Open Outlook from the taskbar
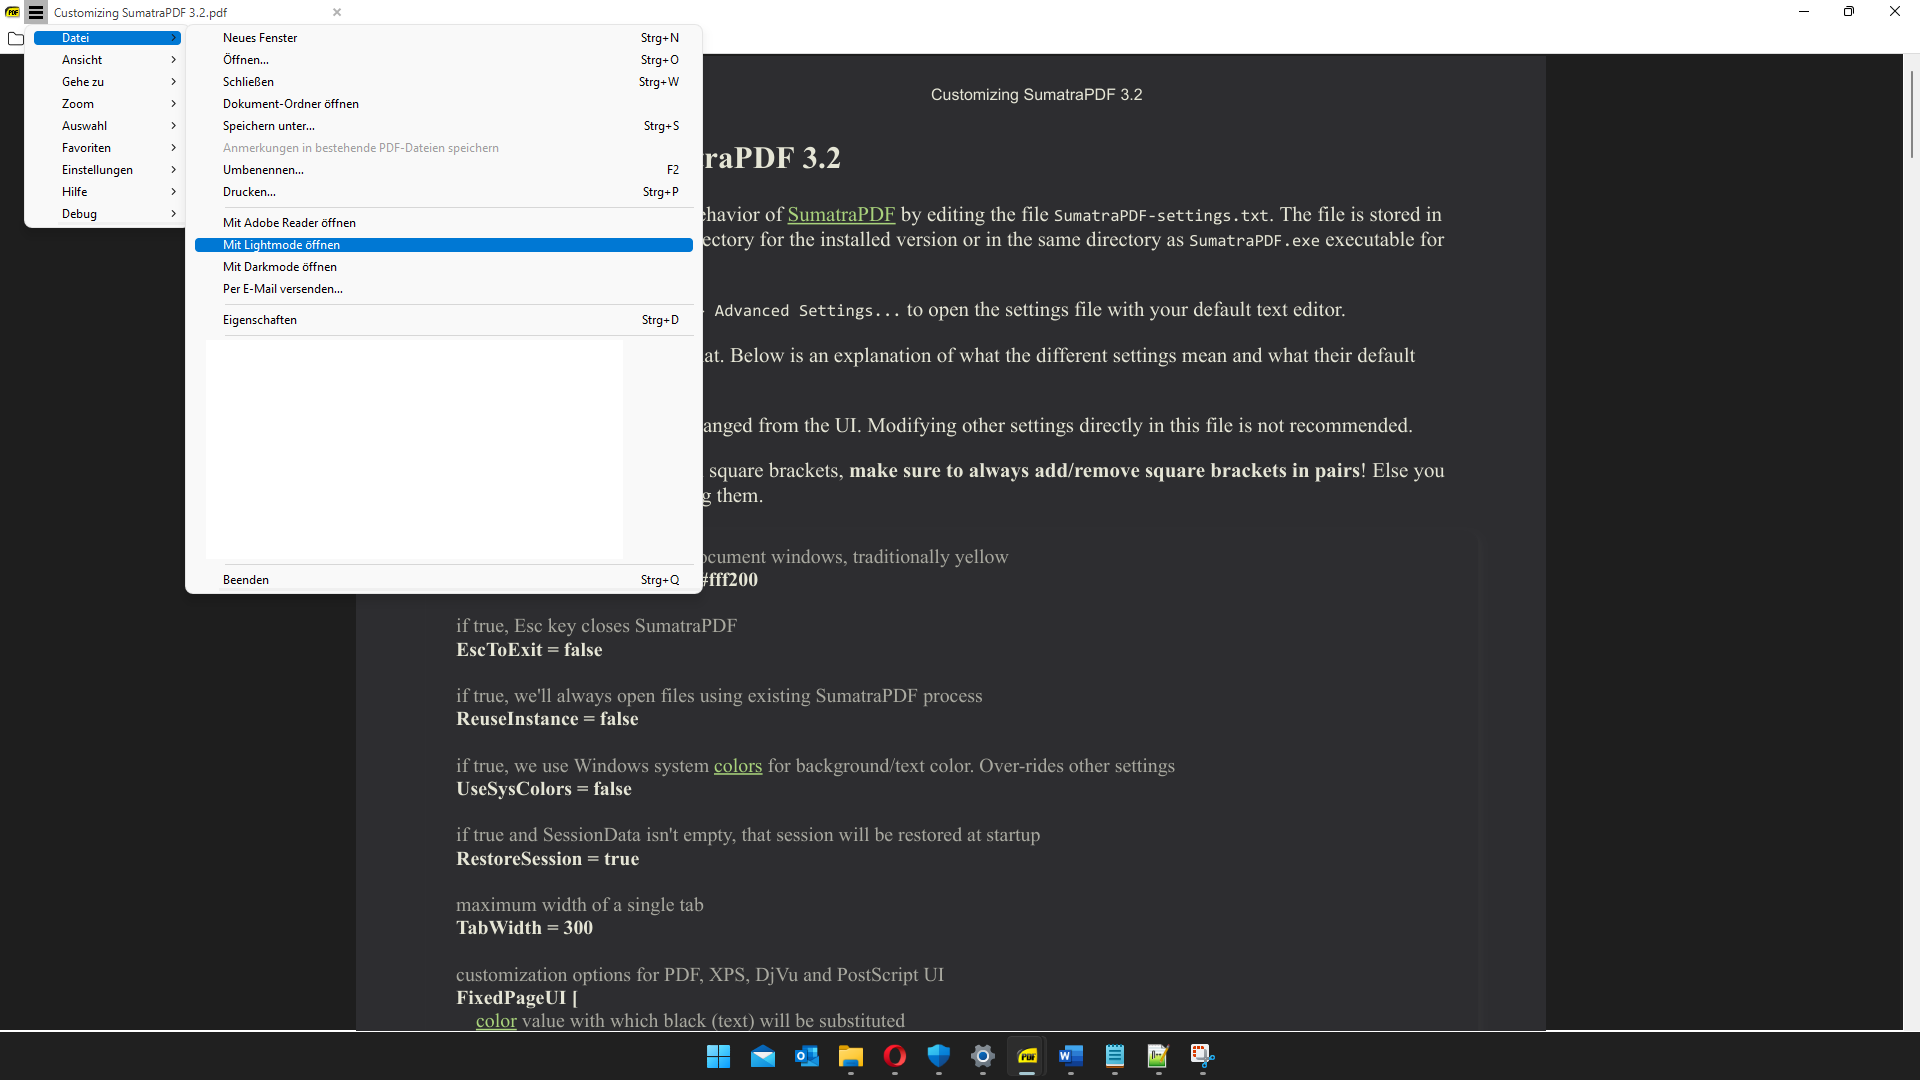Screen dimensions: 1920x1080 click(x=807, y=1057)
